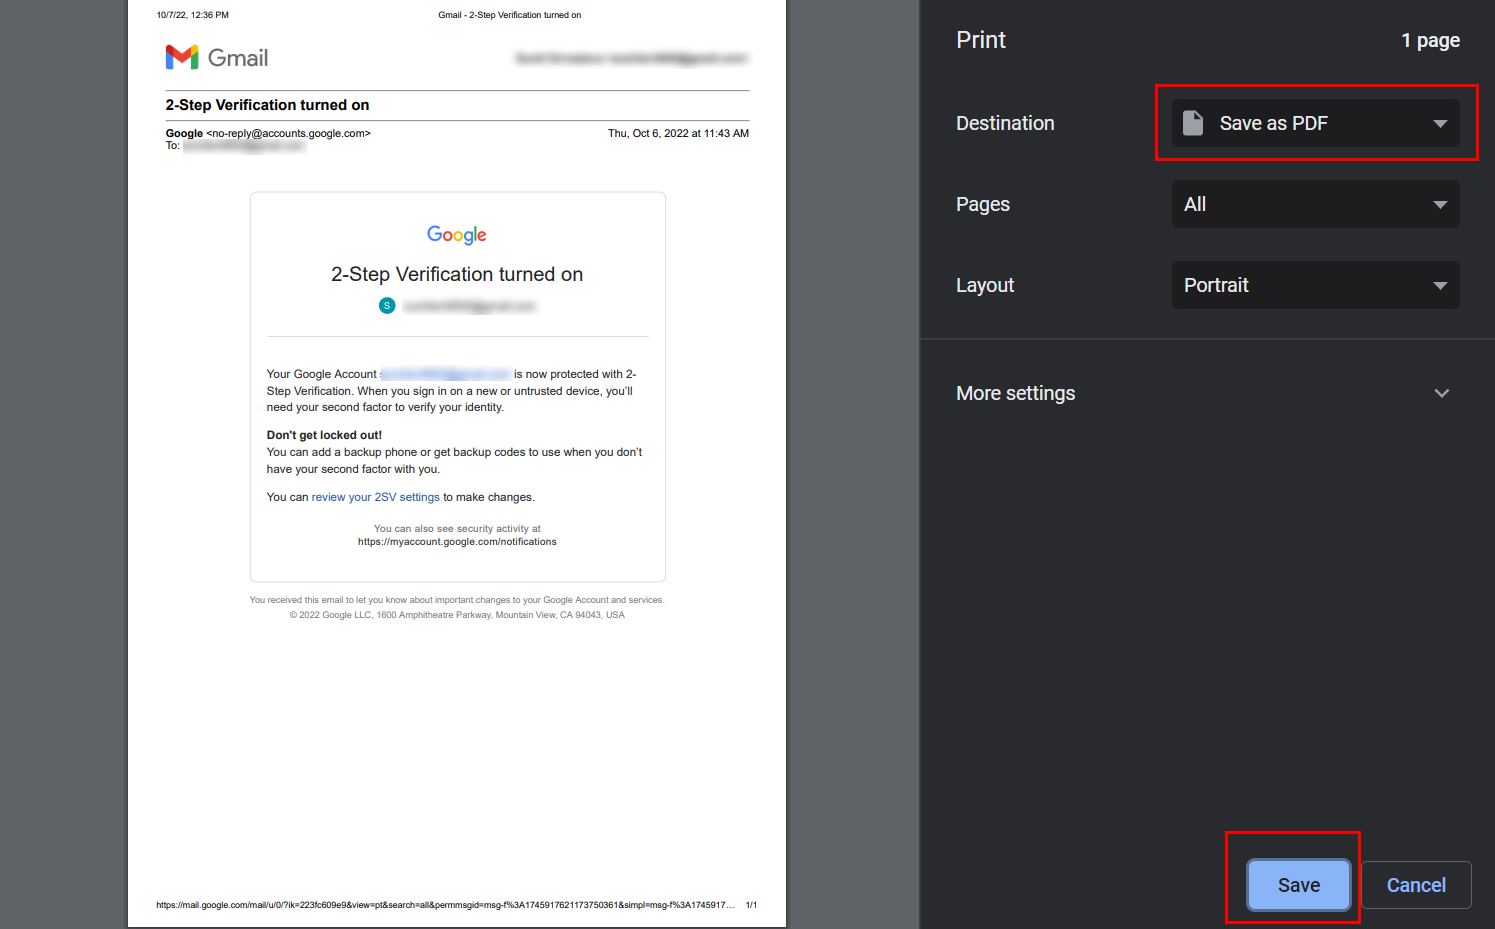Screen dimensions: 1495x929
Task: Click the '1/1' page number in footer
Action: tap(751, 905)
